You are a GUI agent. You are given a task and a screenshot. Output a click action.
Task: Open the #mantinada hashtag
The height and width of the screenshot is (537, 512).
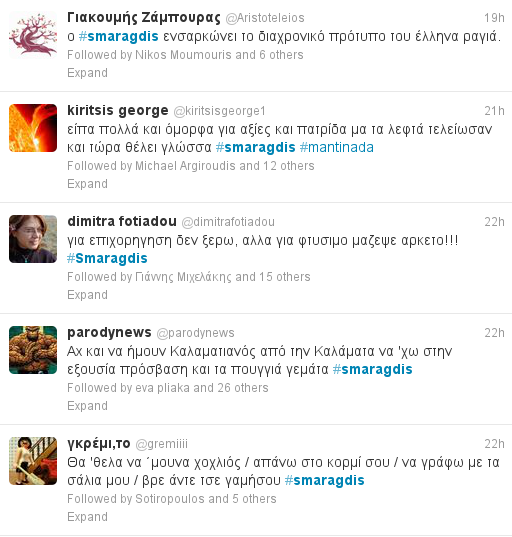point(337,148)
